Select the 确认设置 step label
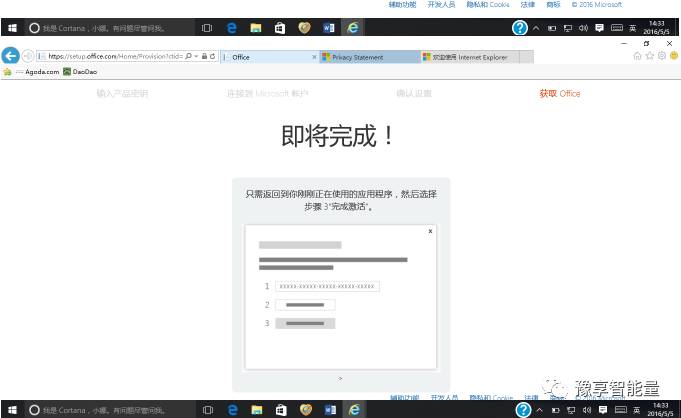Screen dimensions: 681x418 [x=414, y=93]
